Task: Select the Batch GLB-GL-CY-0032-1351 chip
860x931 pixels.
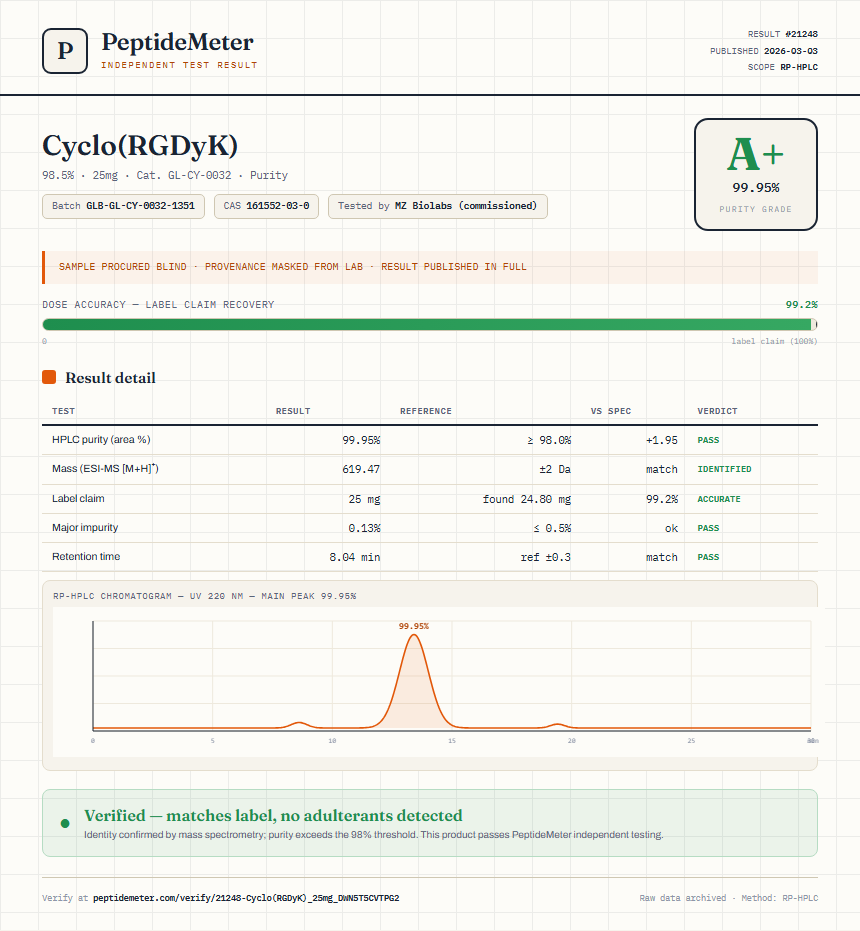Action: pos(124,206)
